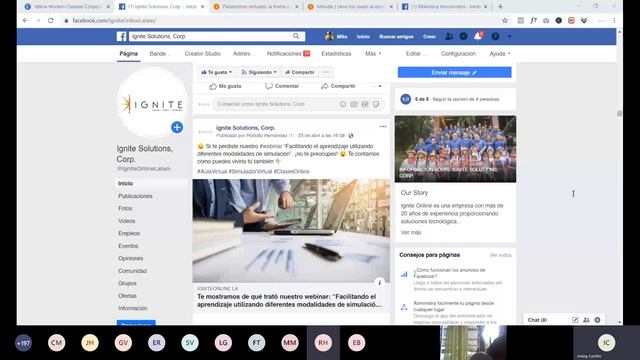Click the info icon on the post image
The width and height of the screenshot is (640, 360).
tap(380, 282)
